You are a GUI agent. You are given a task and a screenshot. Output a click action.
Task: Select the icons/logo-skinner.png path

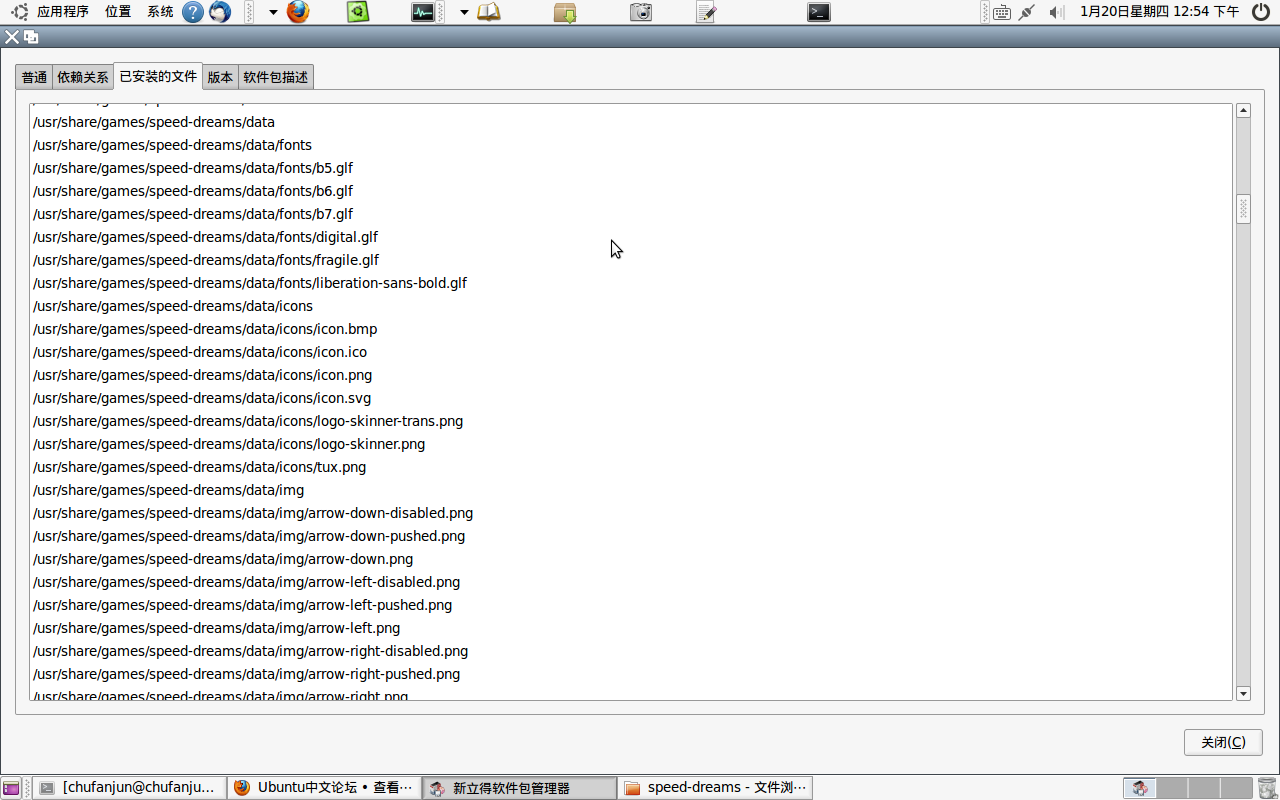(229, 444)
